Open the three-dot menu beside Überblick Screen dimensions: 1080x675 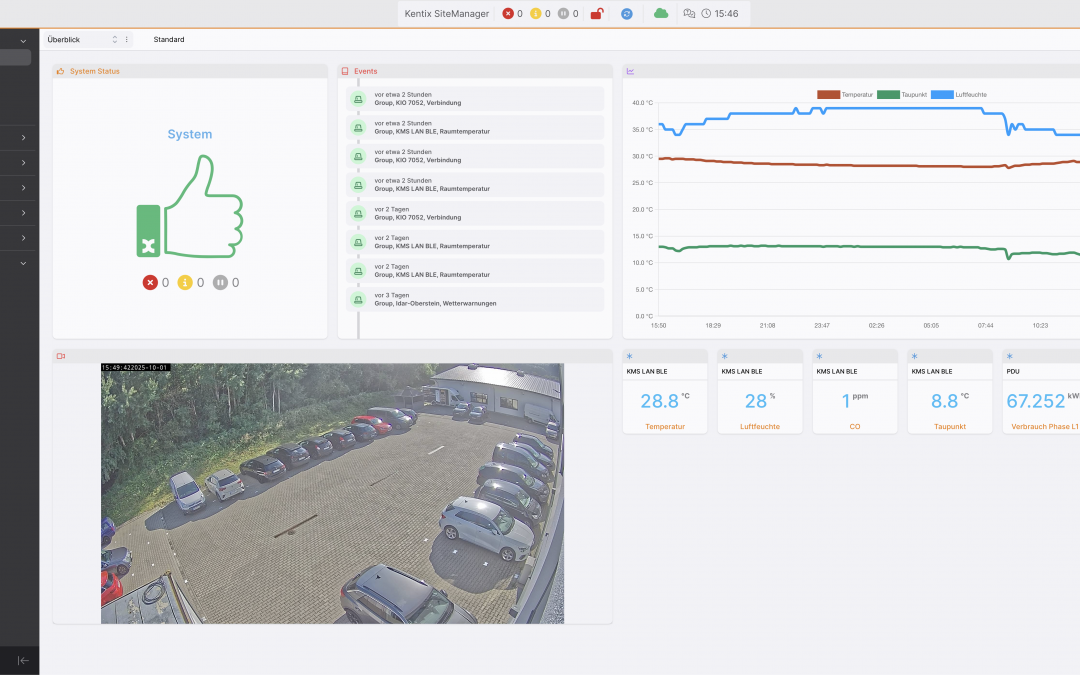pos(126,39)
